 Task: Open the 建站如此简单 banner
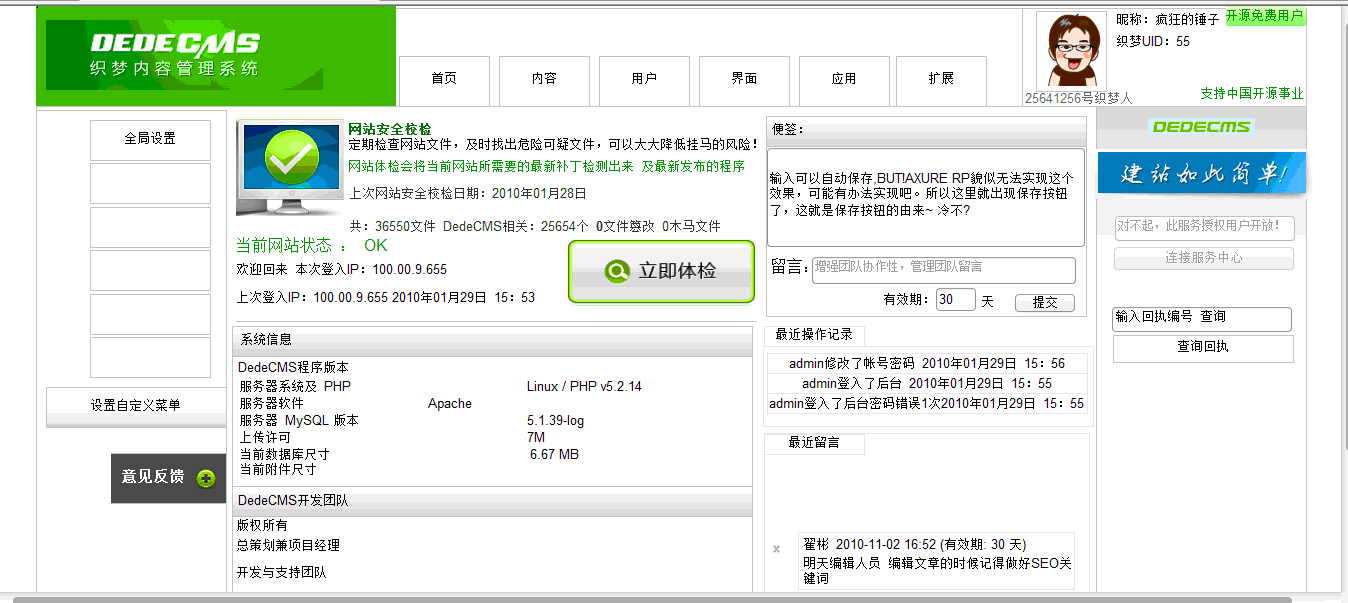click(x=1201, y=173)
